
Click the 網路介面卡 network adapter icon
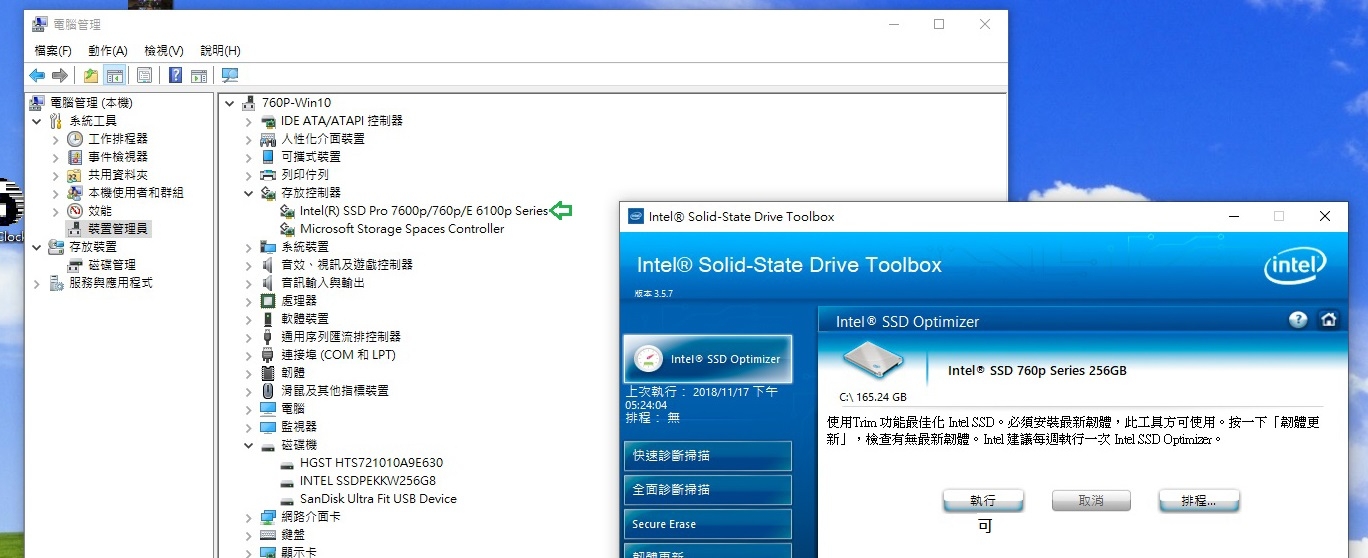(x=268, y=517)
